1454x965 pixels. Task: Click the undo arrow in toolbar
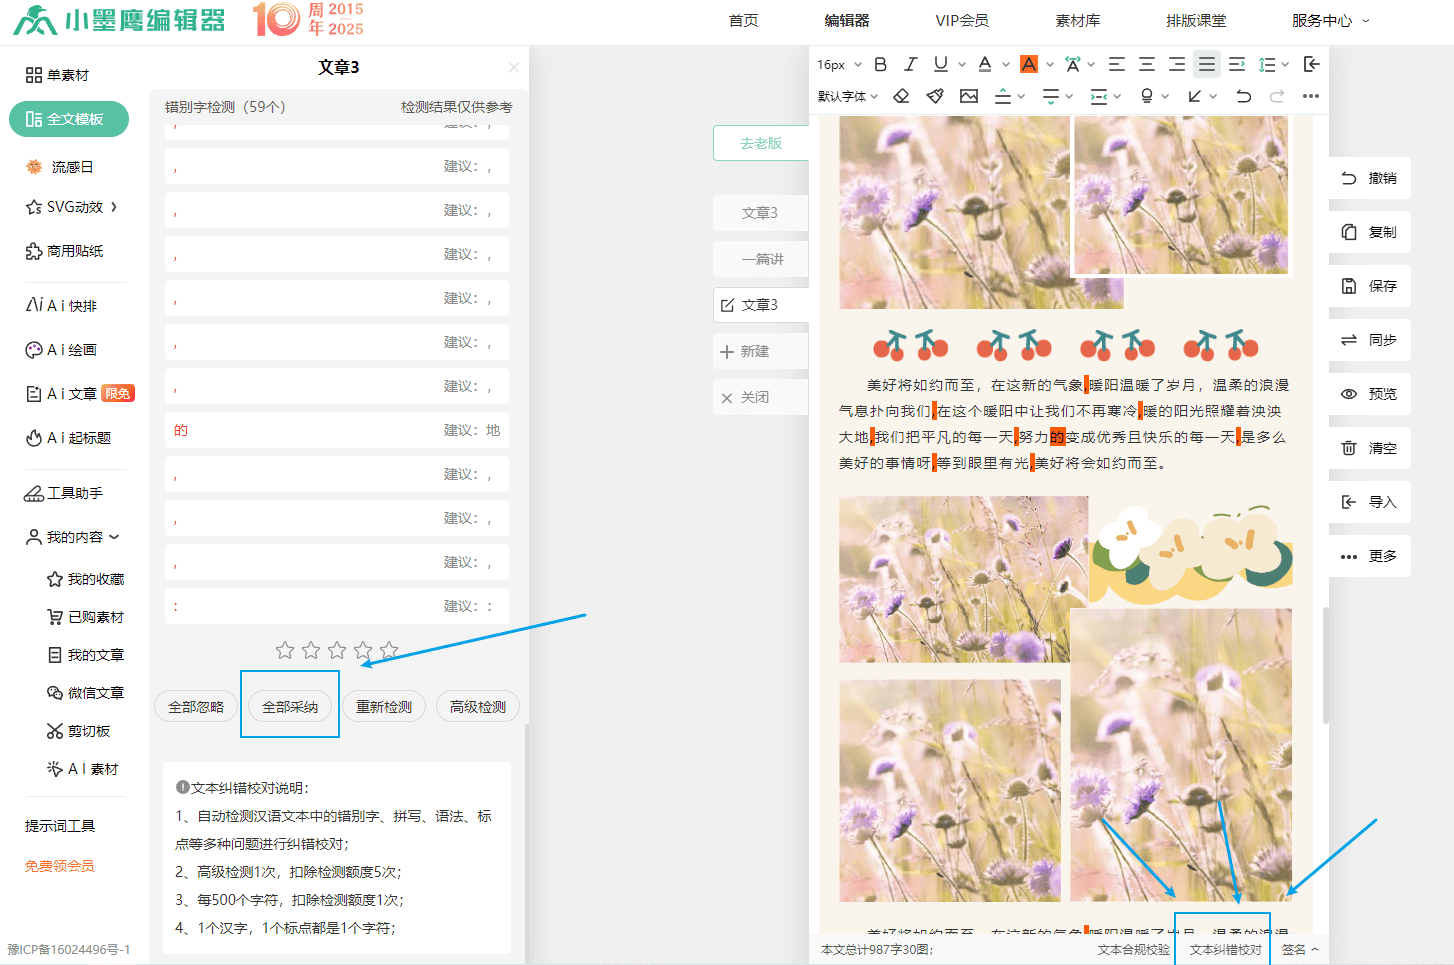click(x=1243, y=96)
